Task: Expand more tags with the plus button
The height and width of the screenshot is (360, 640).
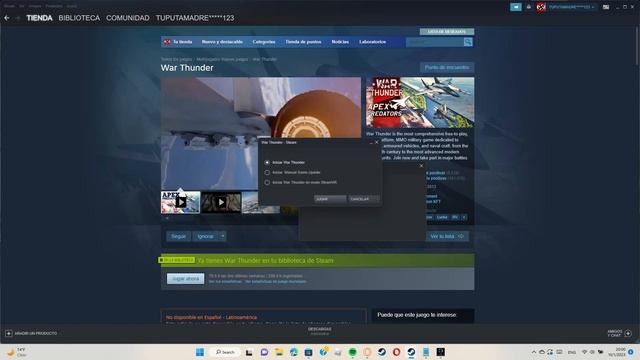Action: pyautogui.click(x=464, y=217)
